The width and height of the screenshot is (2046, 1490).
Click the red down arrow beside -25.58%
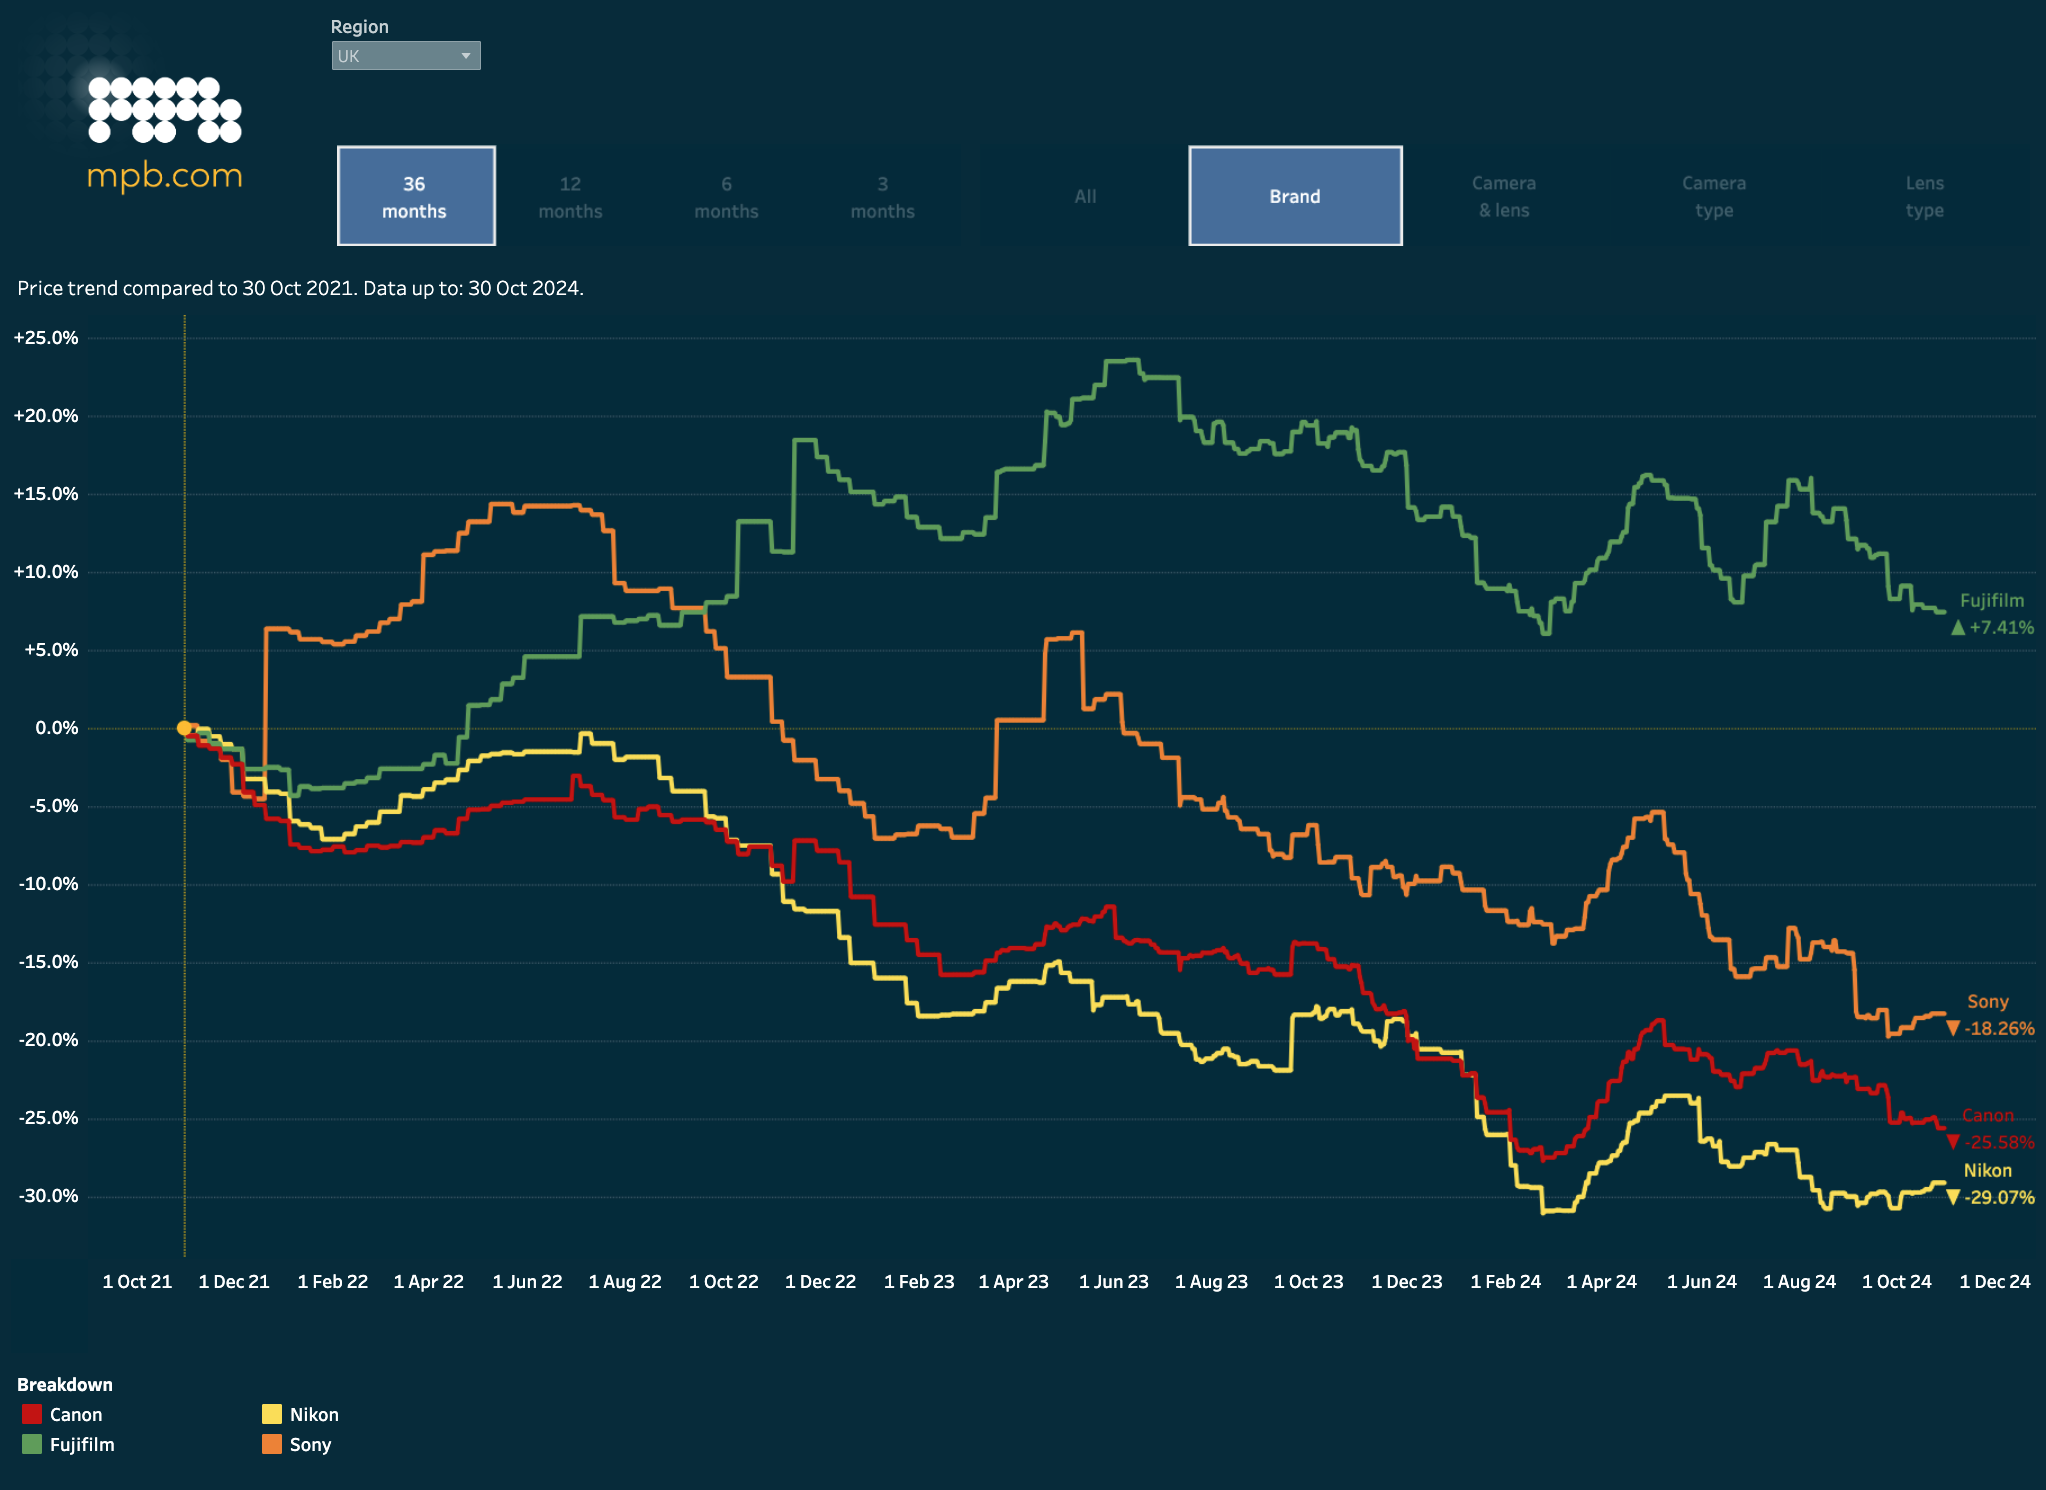coord(1953,1142)
